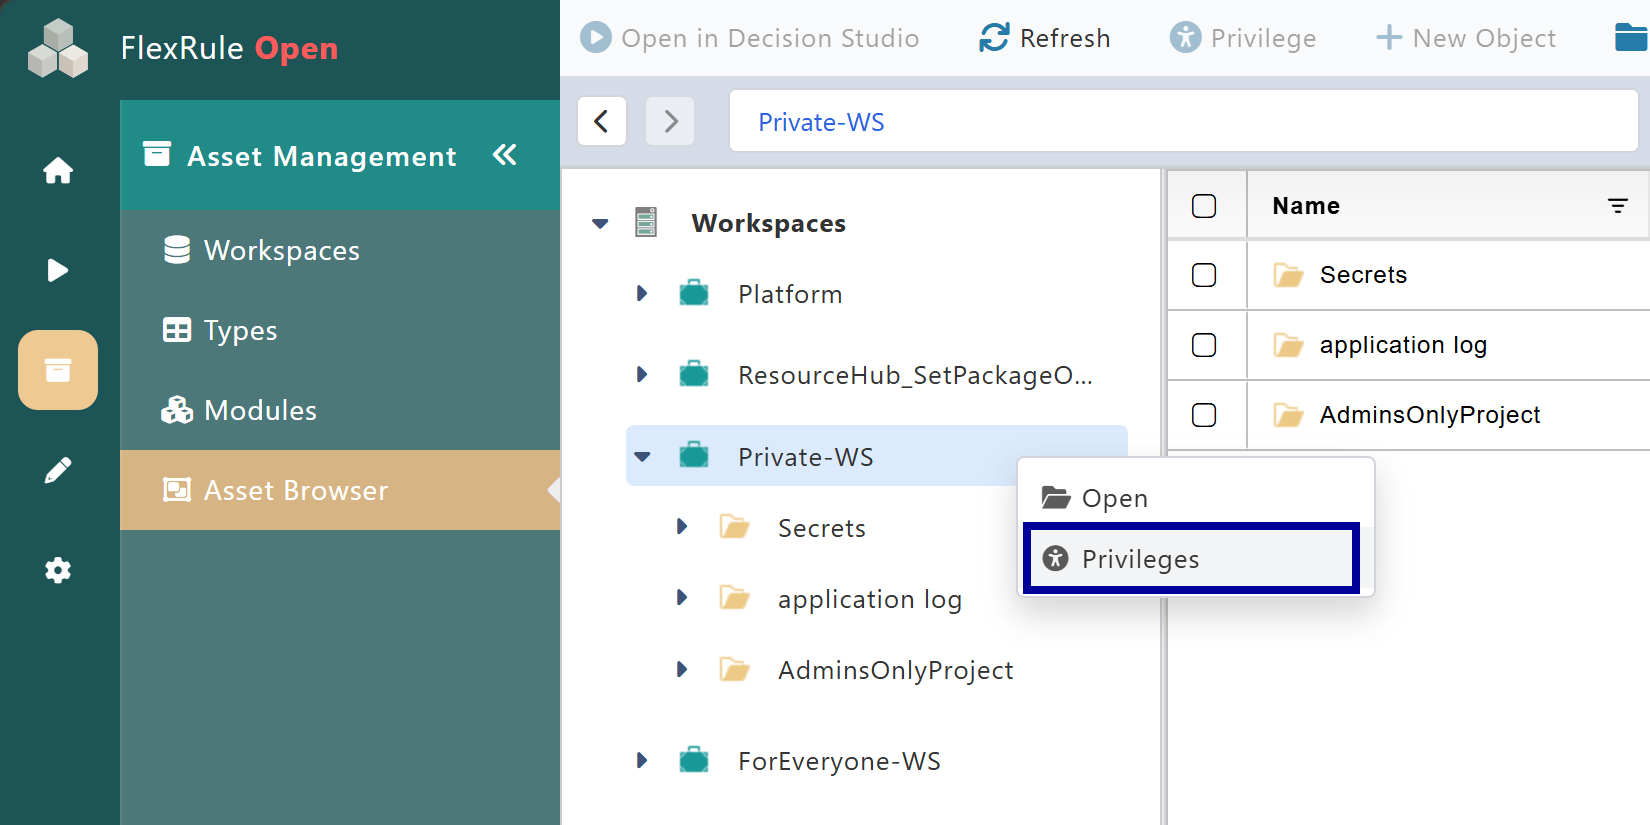1650x825 pixels.
Task: Open the pencil edit icon in left rail
Action: (58, 470)
